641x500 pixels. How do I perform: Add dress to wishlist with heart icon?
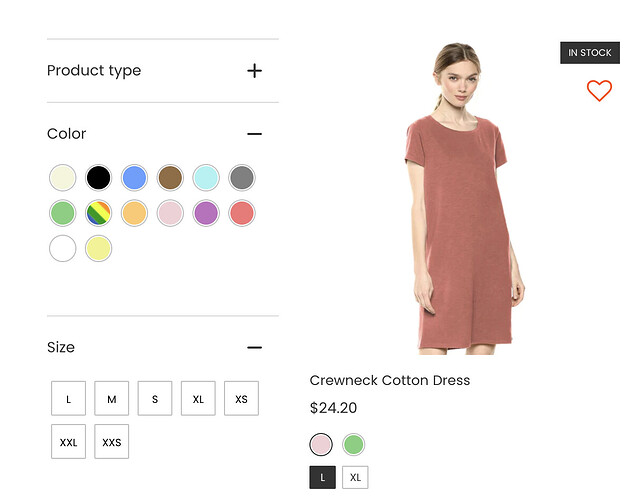pyautogui.click(x=599, y=91)
